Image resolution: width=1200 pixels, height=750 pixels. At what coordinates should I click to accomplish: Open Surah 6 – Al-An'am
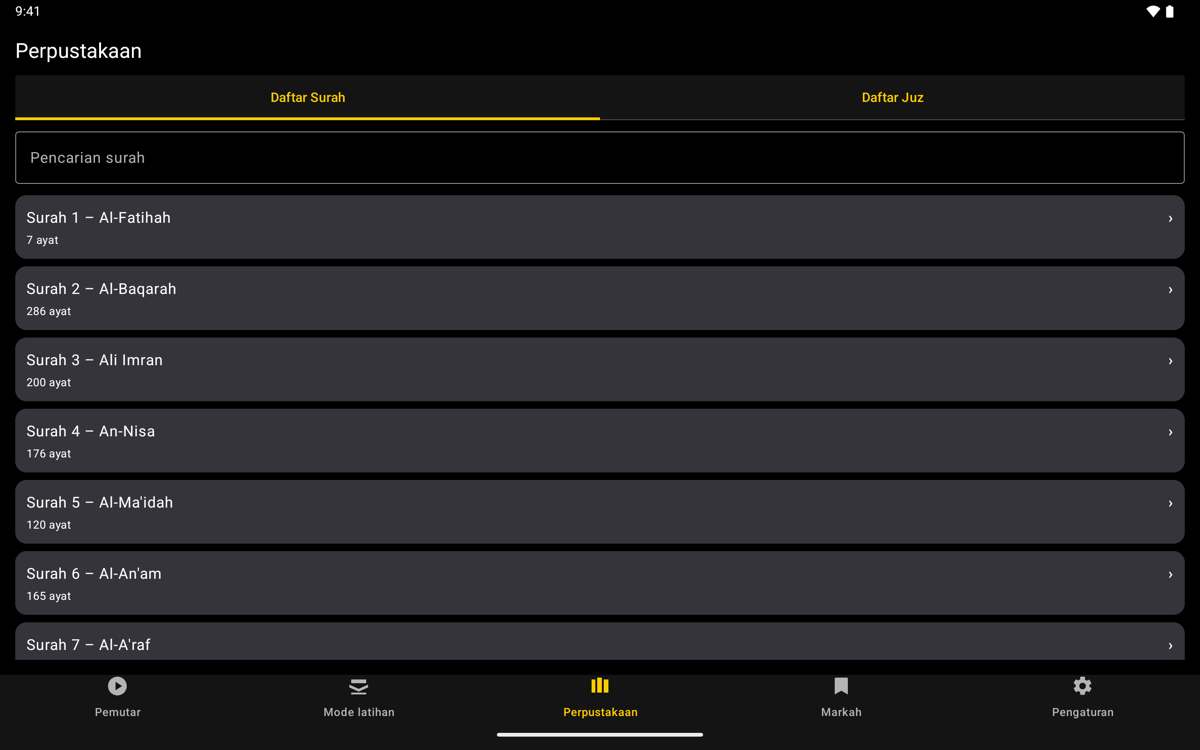600,583
